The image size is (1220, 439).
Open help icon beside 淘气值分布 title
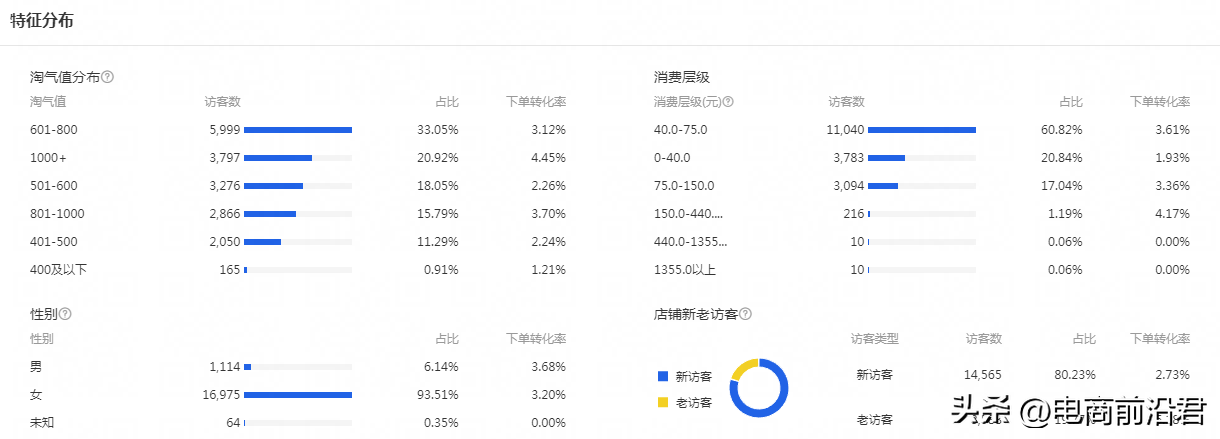[x=107, y=77]
